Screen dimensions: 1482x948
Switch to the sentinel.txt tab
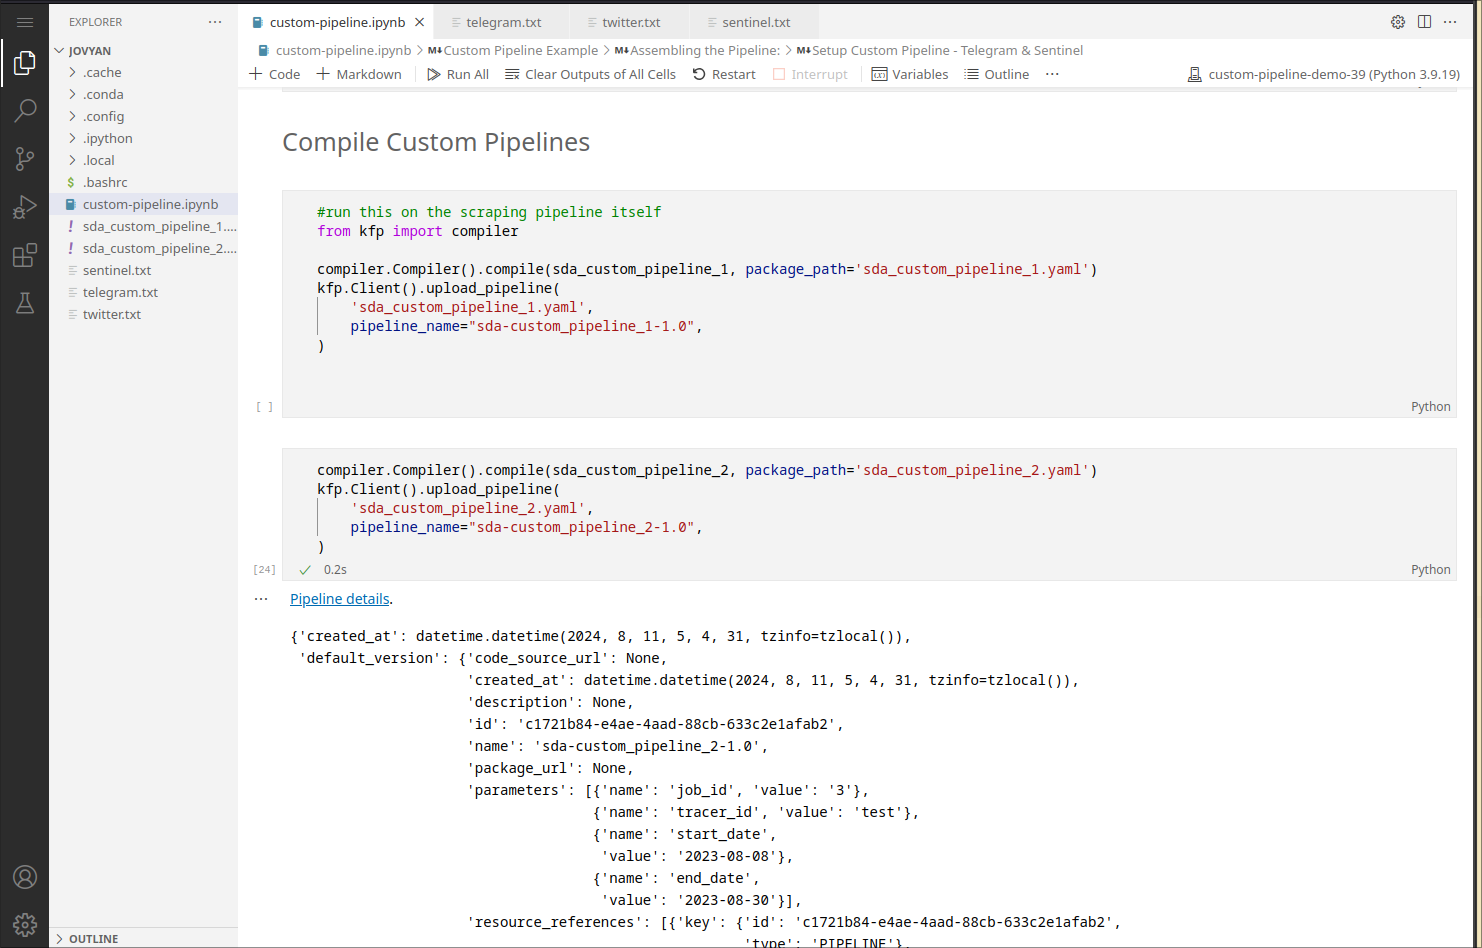click(x=756, y=22)
